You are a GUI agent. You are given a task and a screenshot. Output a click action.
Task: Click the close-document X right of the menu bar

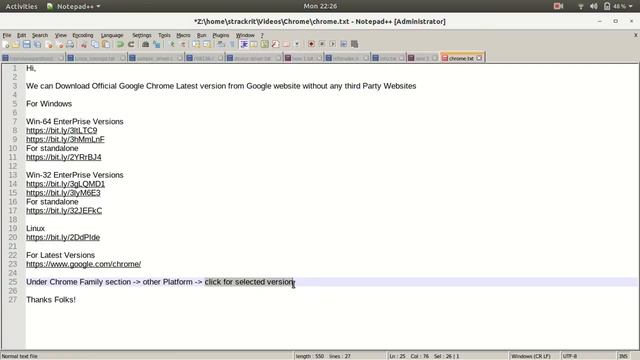pos(636,36)
